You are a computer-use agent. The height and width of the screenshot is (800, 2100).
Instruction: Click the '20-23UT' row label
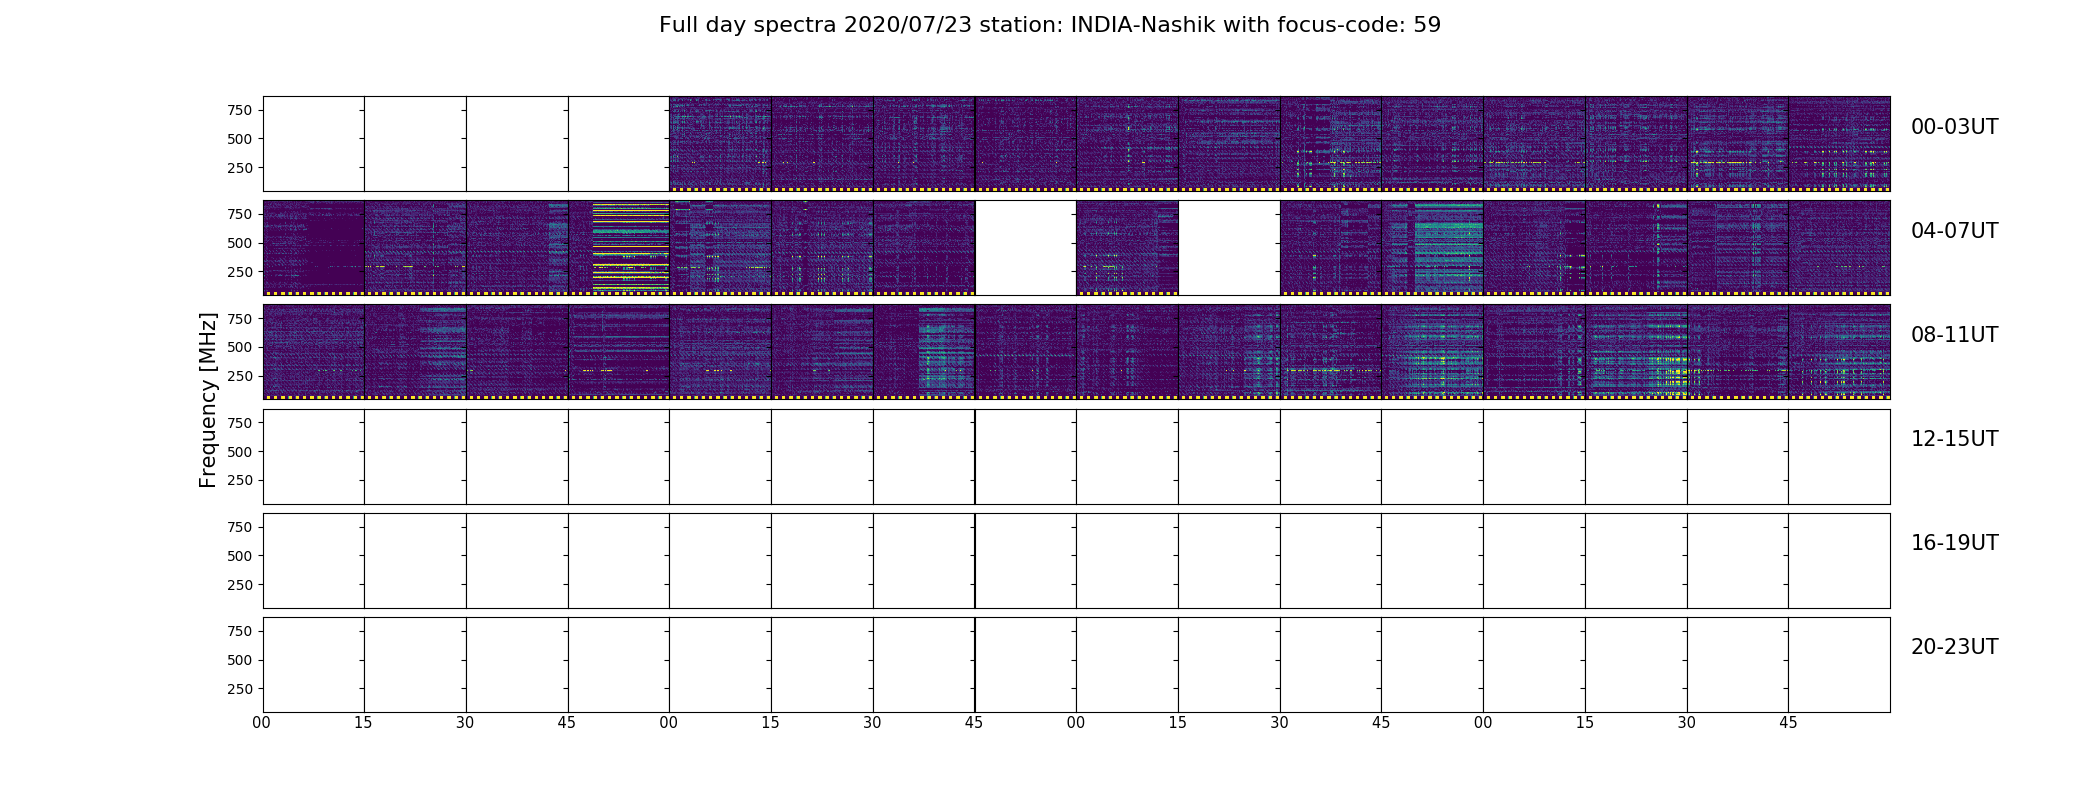pyautogui.click(x=1954, y=647)
